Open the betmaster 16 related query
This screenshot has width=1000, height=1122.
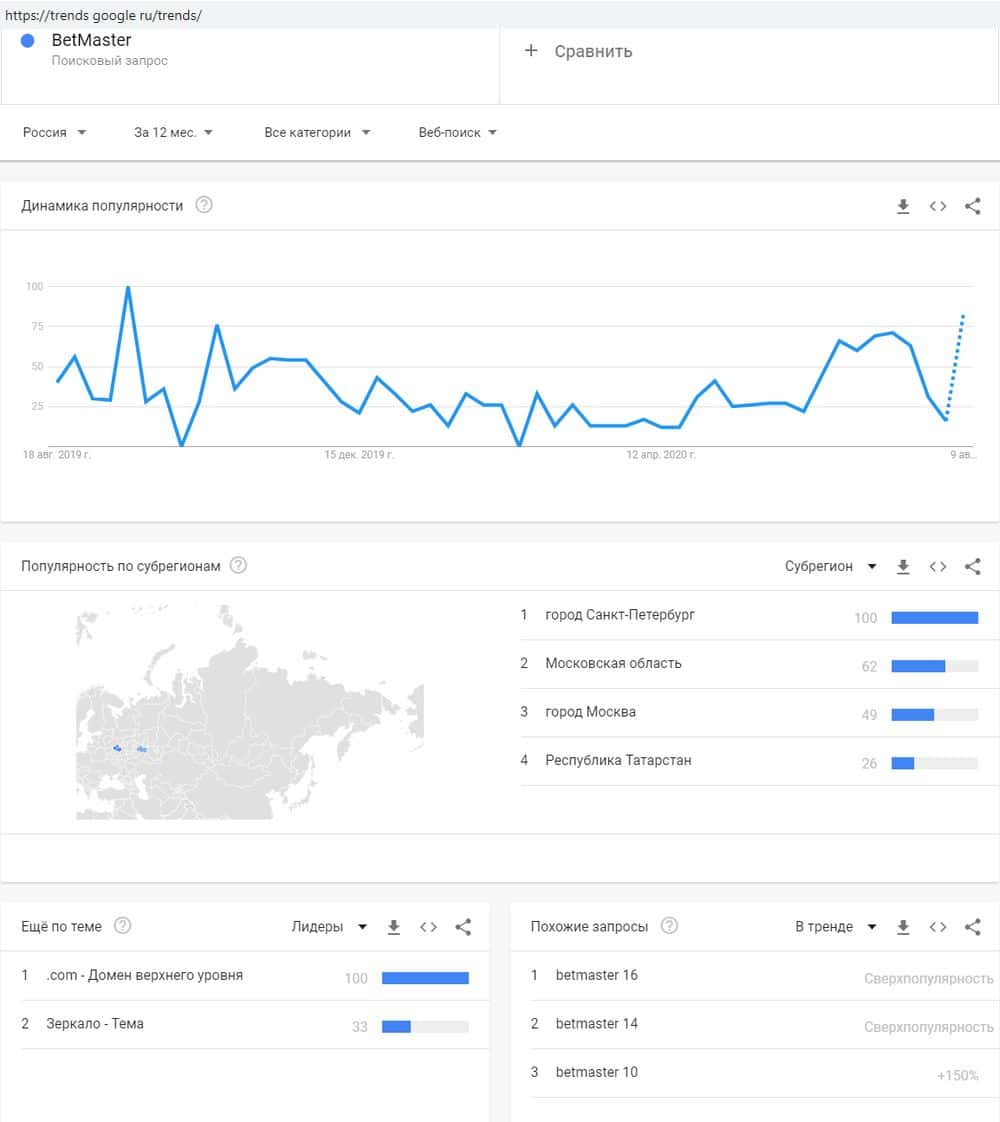click(x=596, y=975)
